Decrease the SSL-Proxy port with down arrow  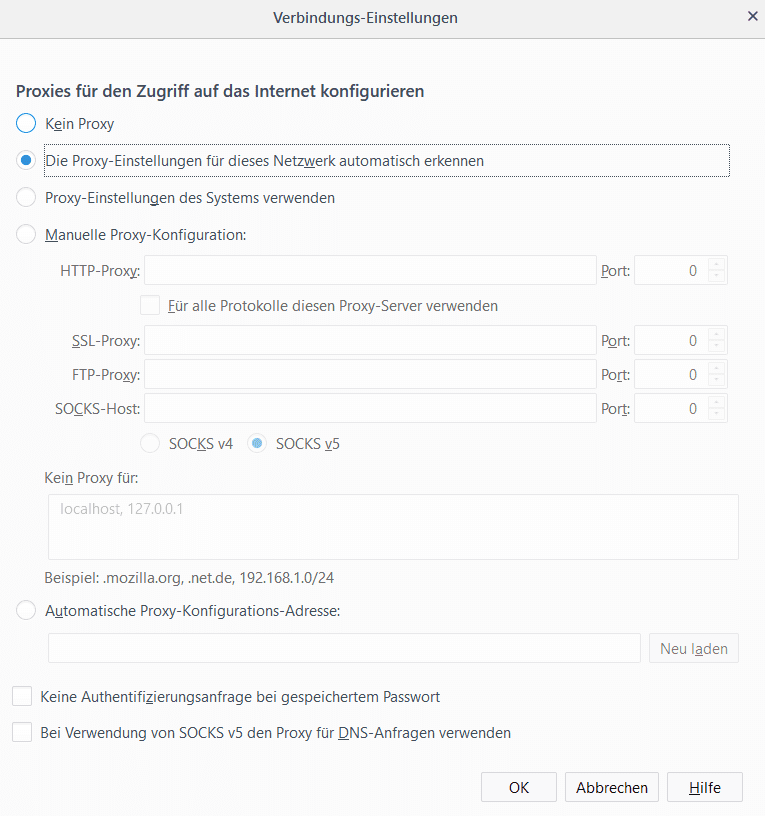(716, 347)
